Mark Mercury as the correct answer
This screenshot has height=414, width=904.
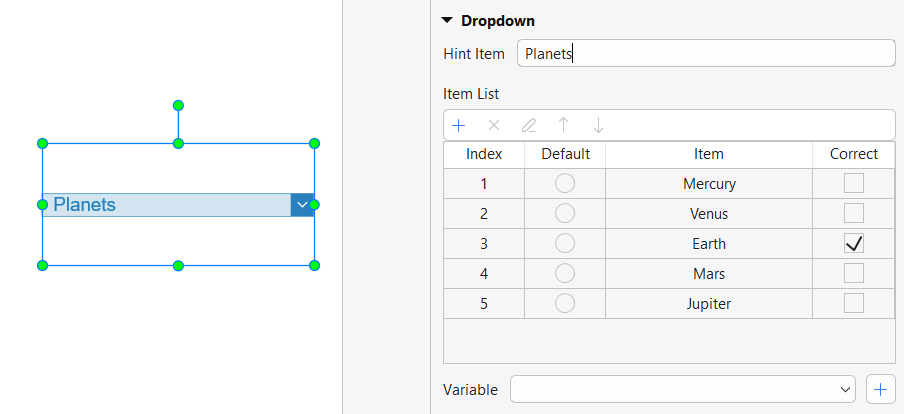click(853, 183)
